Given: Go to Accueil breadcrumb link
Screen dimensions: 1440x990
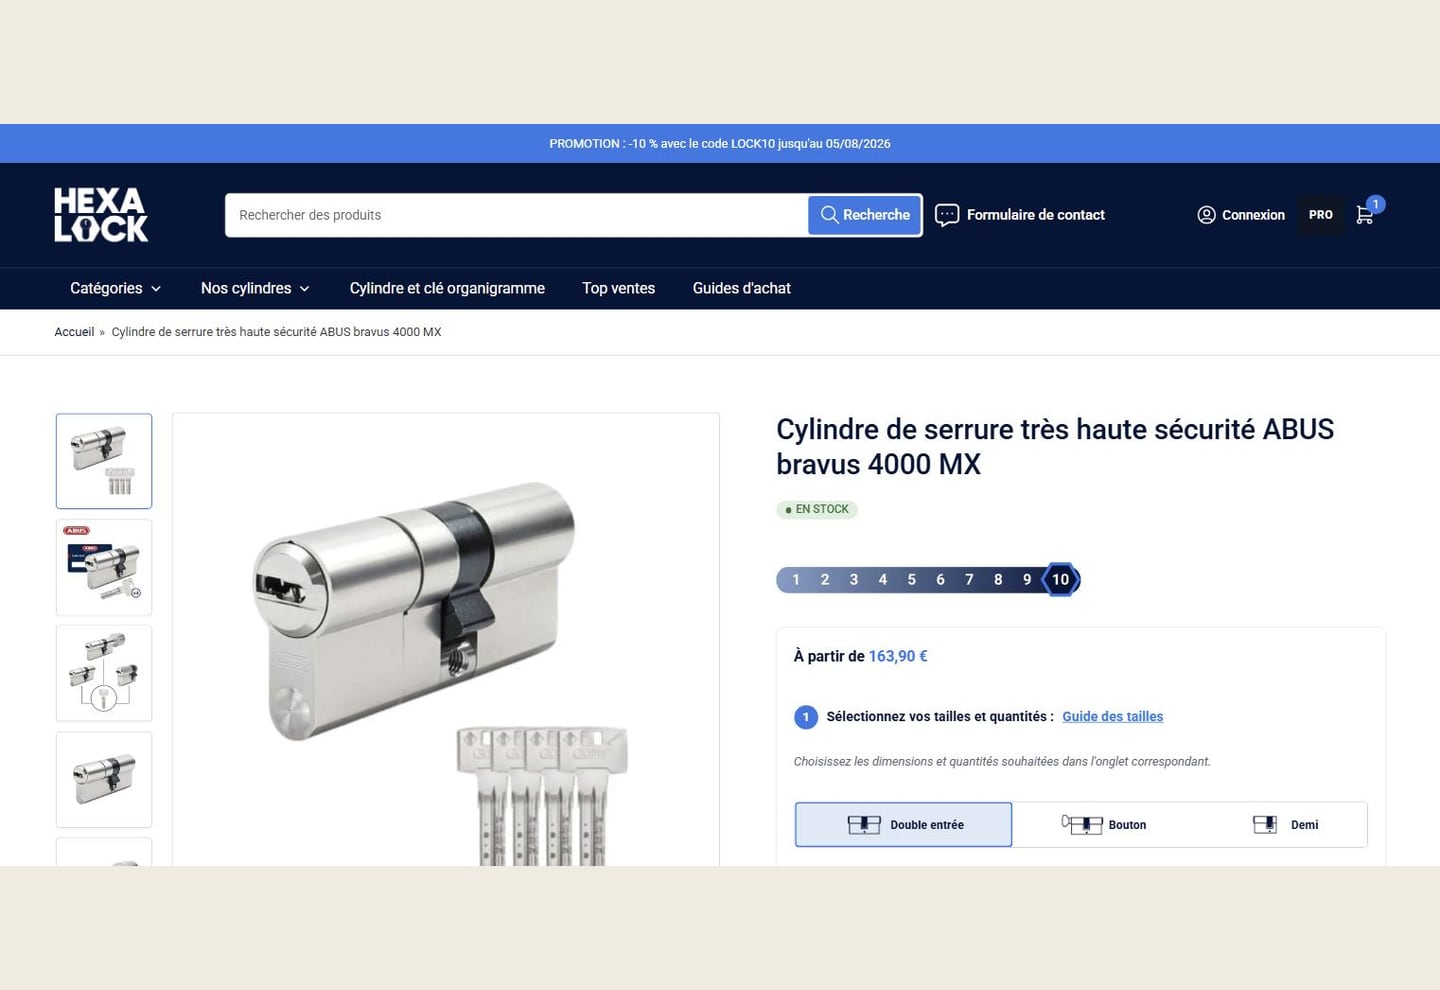Looking at the screenshot, I should tap(74, 332).
